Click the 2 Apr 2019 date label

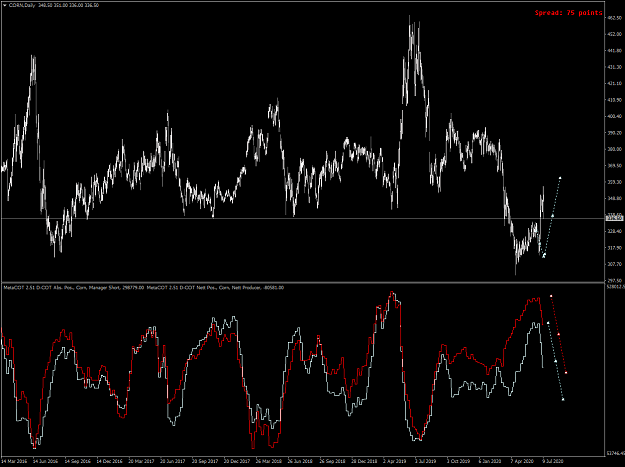[395, 461]
